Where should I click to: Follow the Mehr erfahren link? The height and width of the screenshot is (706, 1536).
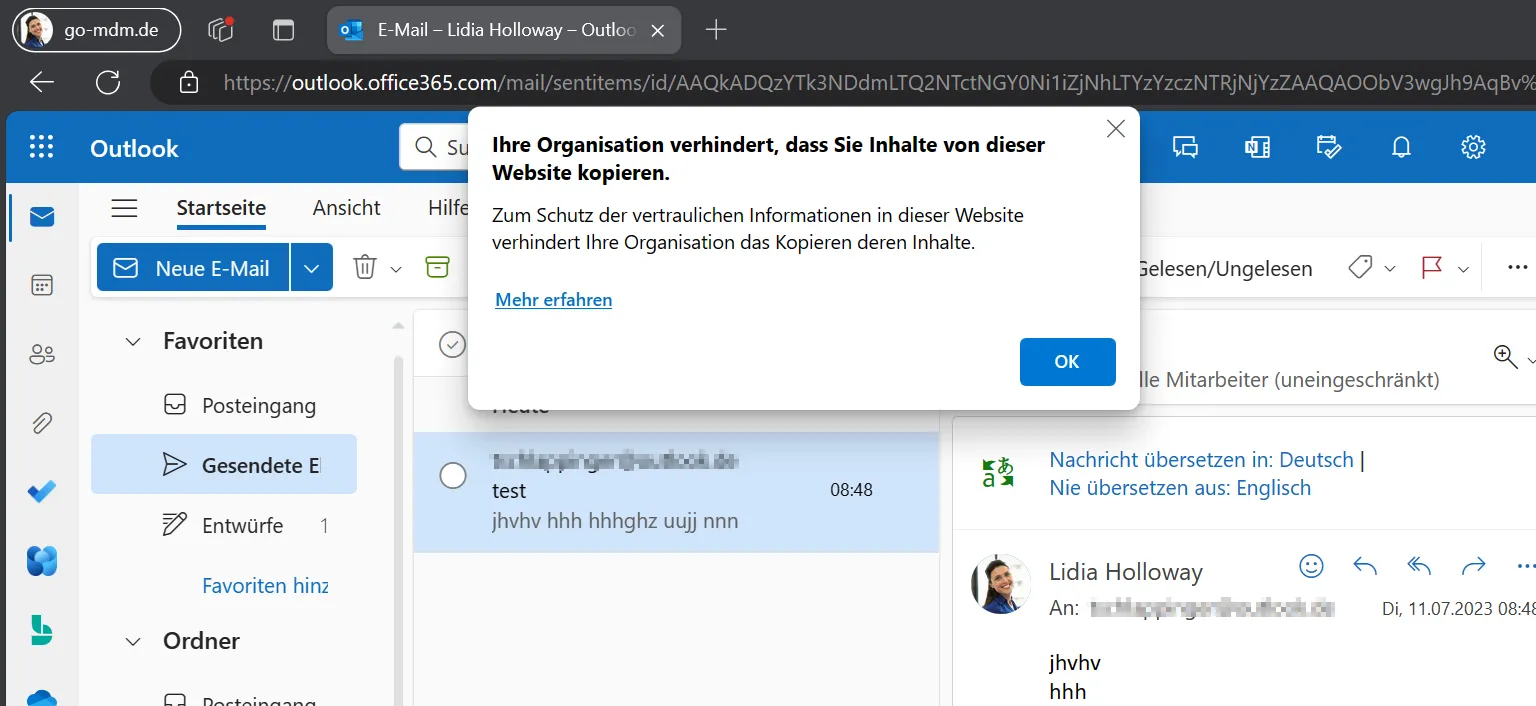tap(553, 300)
